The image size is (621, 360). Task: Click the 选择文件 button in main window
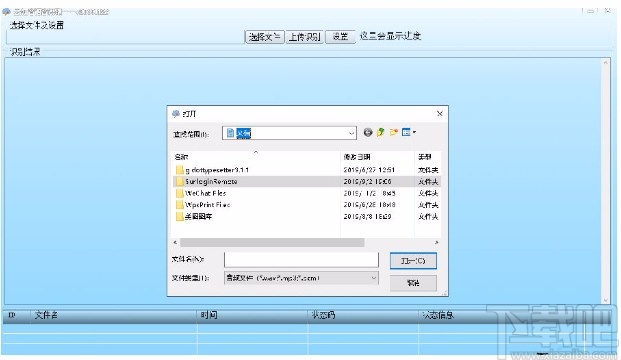[x=264, y=37]
